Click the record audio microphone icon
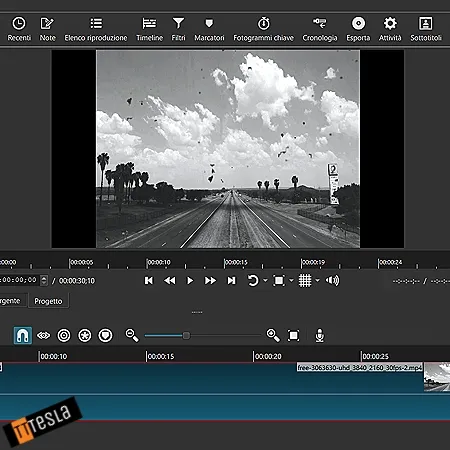450x450 pixels. [320, 335]
